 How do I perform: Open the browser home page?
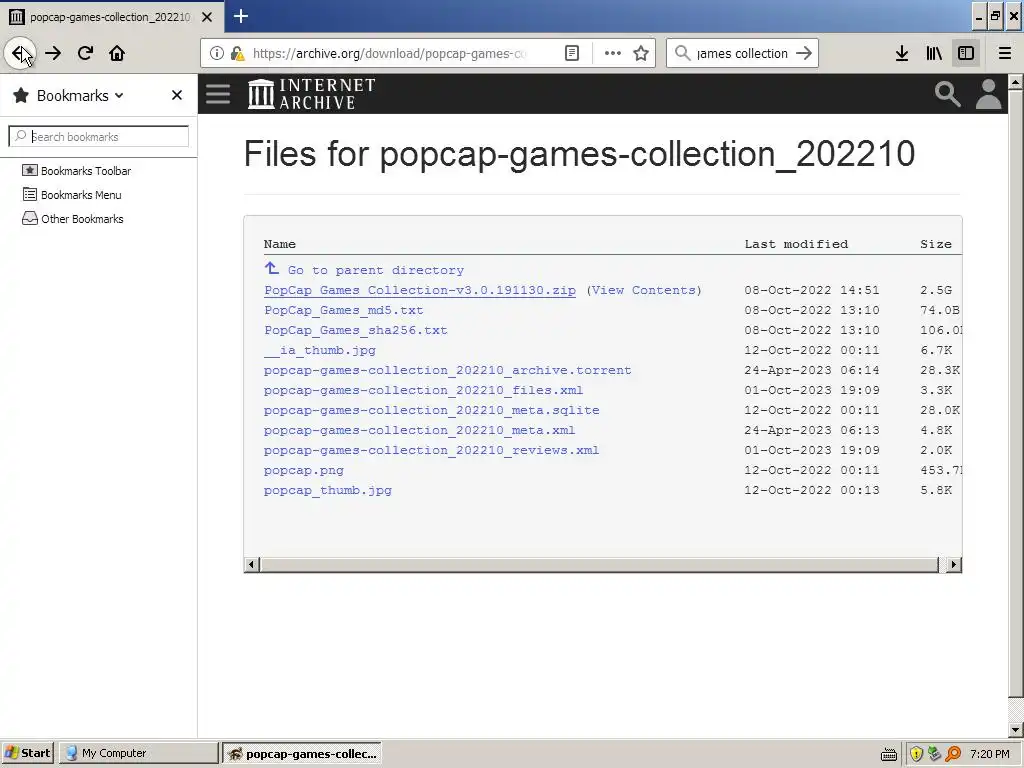117,53
